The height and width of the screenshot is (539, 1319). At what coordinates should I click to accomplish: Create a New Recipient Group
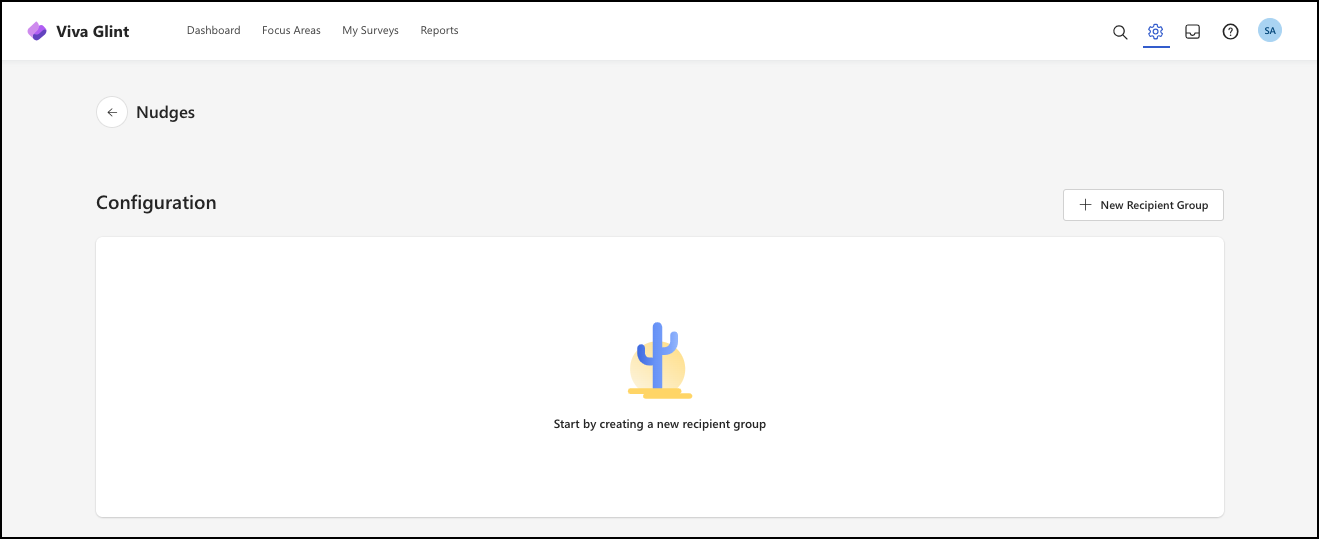1143,205
